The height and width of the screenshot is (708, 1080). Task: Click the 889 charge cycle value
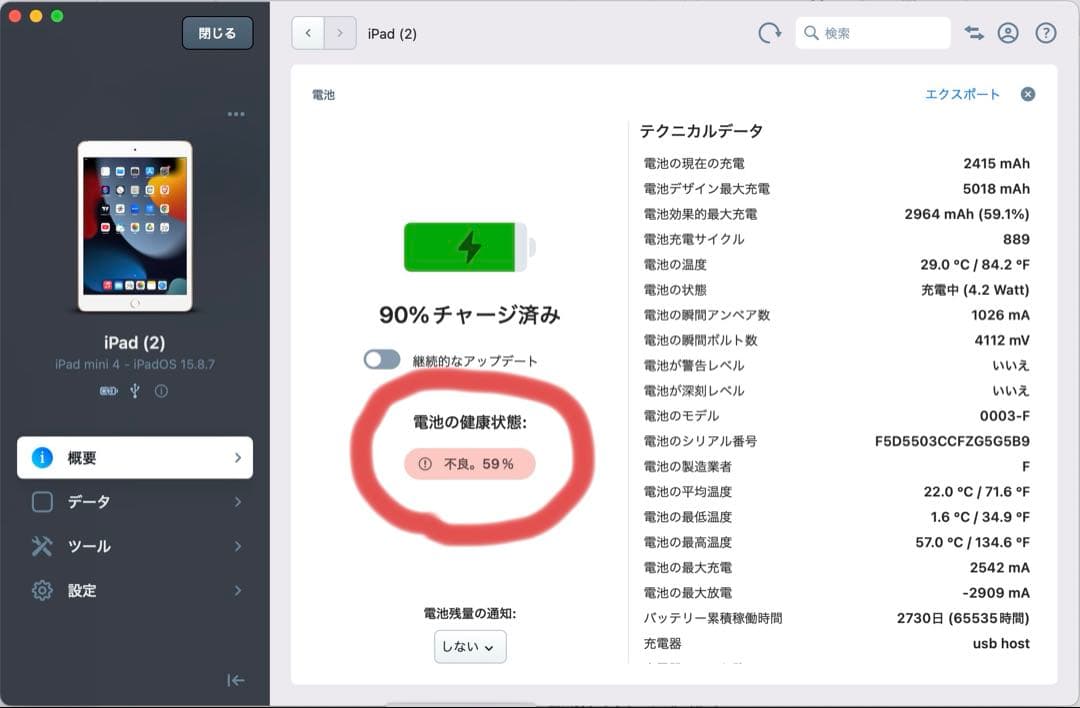1016,239
